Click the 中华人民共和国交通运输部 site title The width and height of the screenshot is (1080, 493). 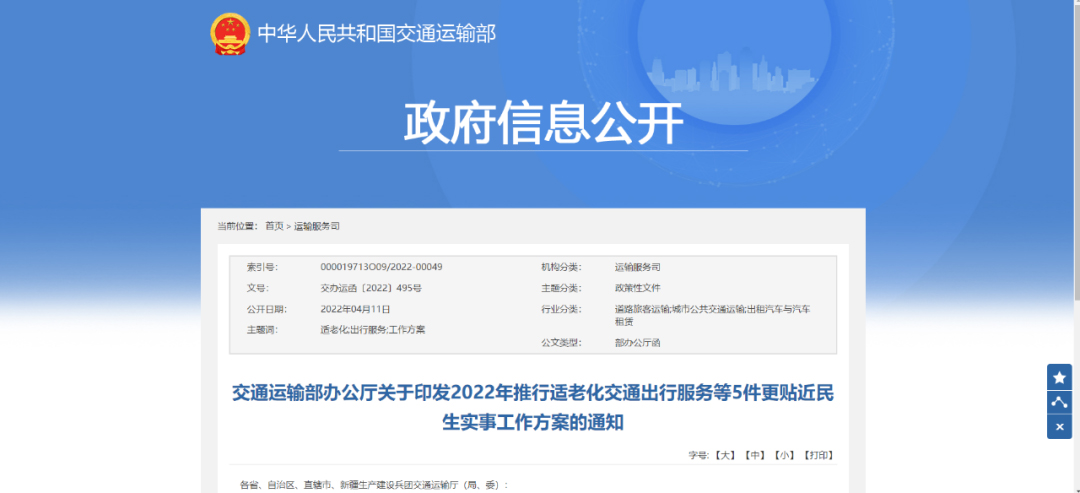click(x=376, y=33)
